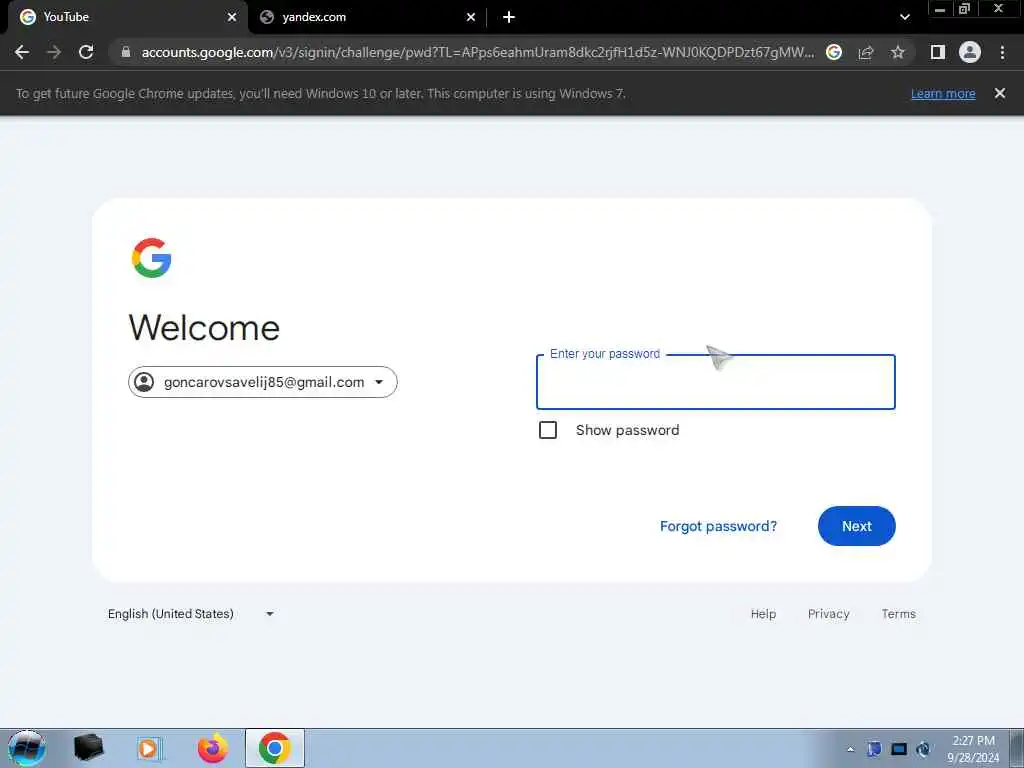This screenshot has height=768, width=1024.
Task: Open the Chrome profile avatar
Action: coord(970,52)
